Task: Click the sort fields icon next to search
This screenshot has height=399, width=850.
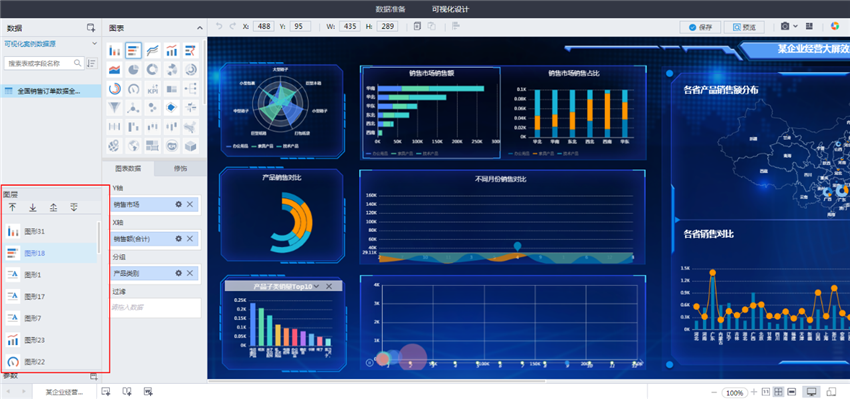Action: [92, 63]
